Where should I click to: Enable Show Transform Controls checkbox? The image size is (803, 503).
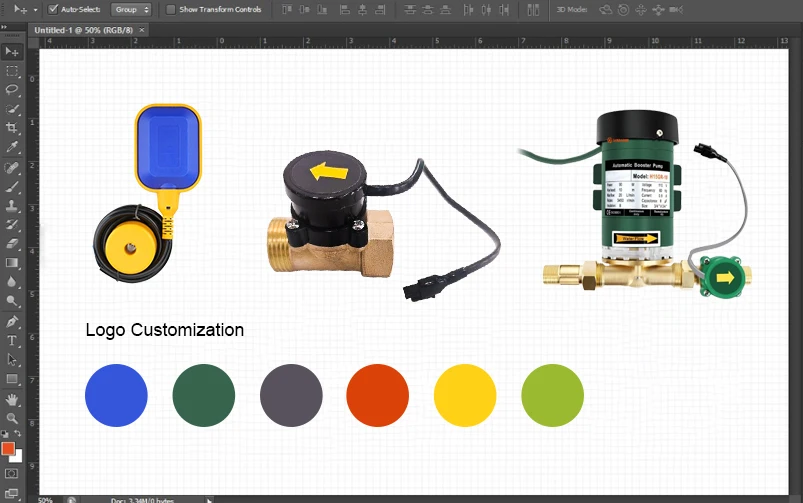click(170, 9)
